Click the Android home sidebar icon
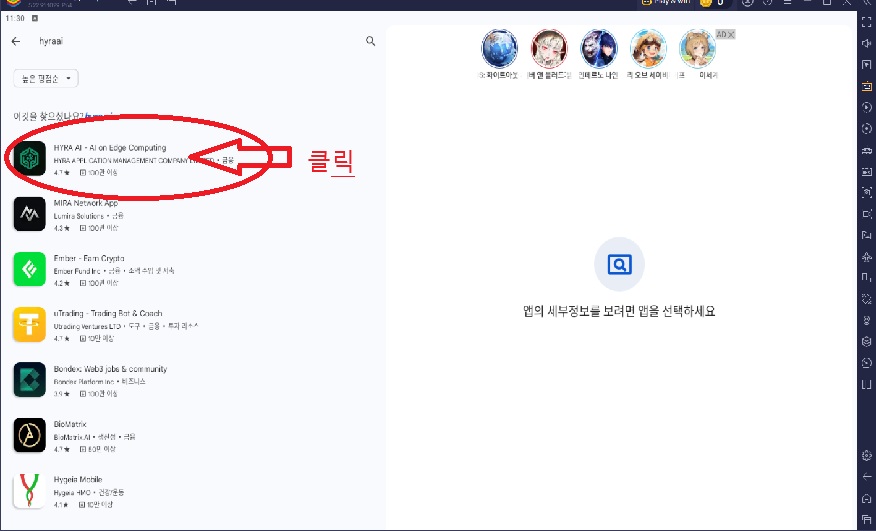The image size is (876, 531). pyautogui.click(x=867, y=498)
